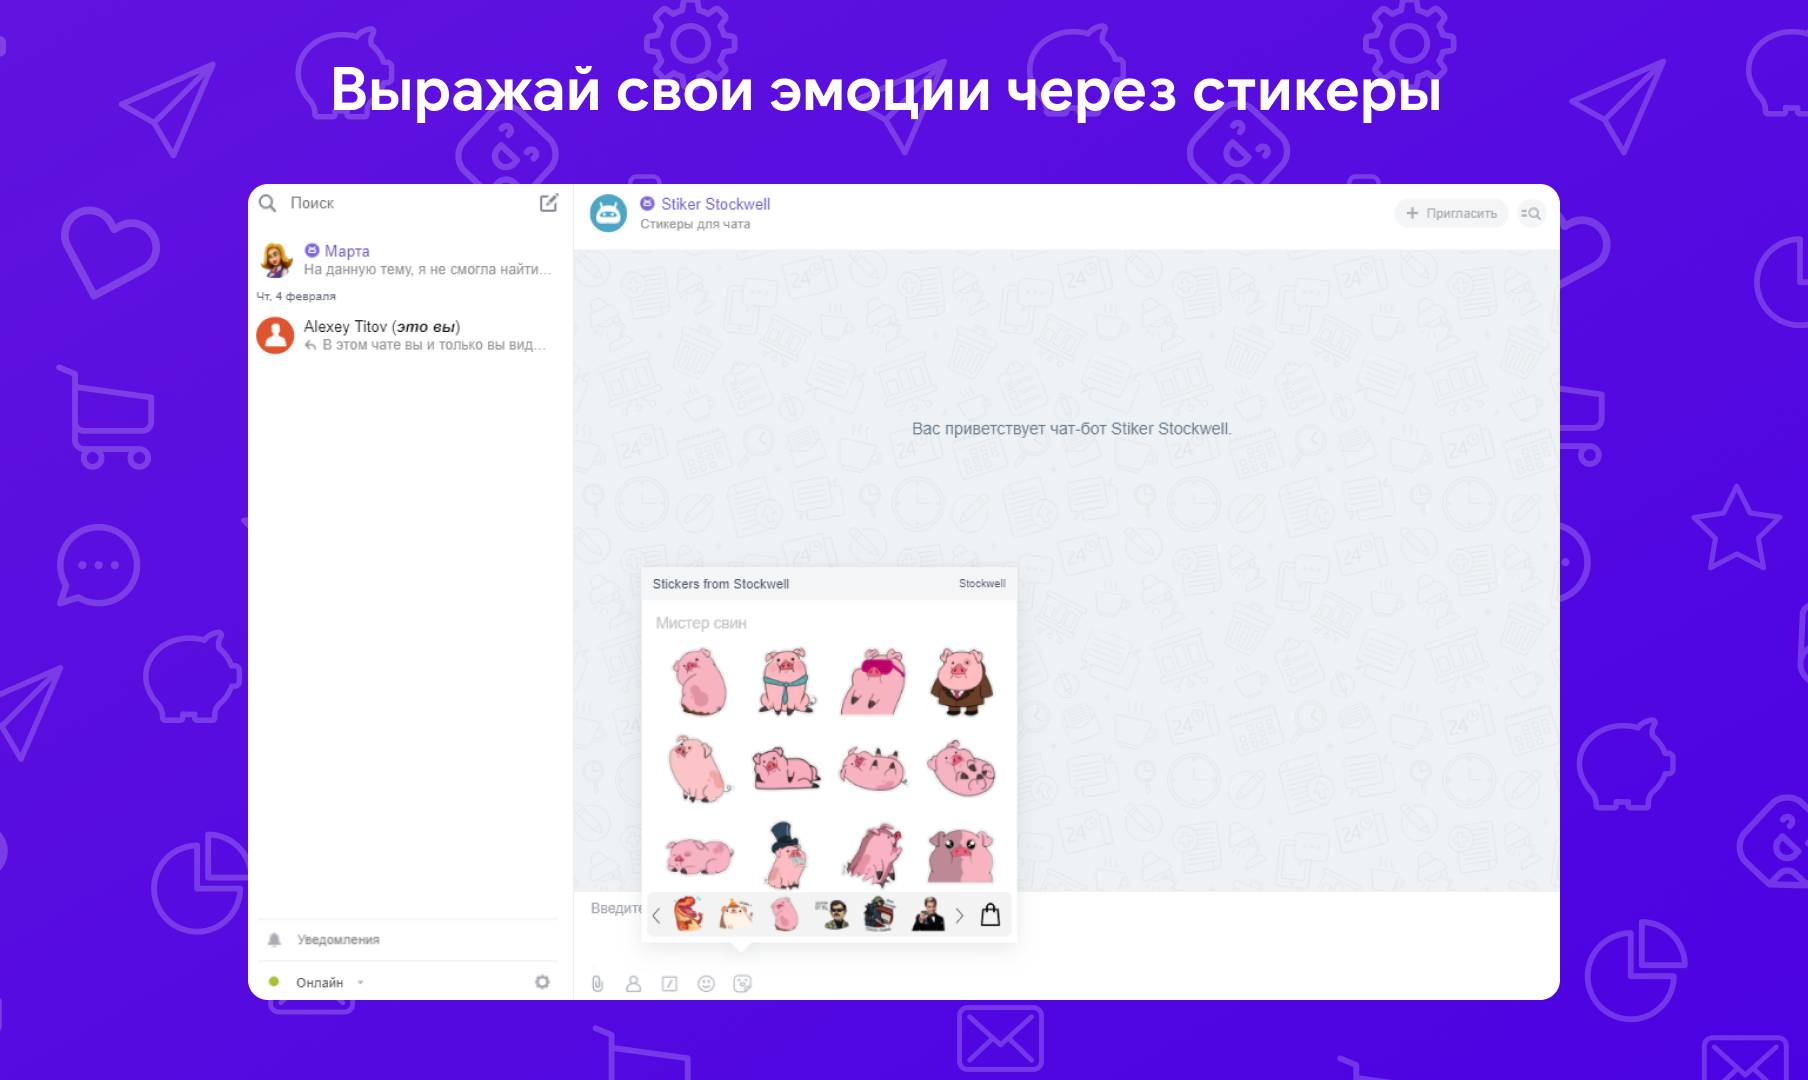
Task: Send the wide-eyed pig face sticker
Action: tap(961, 855)
